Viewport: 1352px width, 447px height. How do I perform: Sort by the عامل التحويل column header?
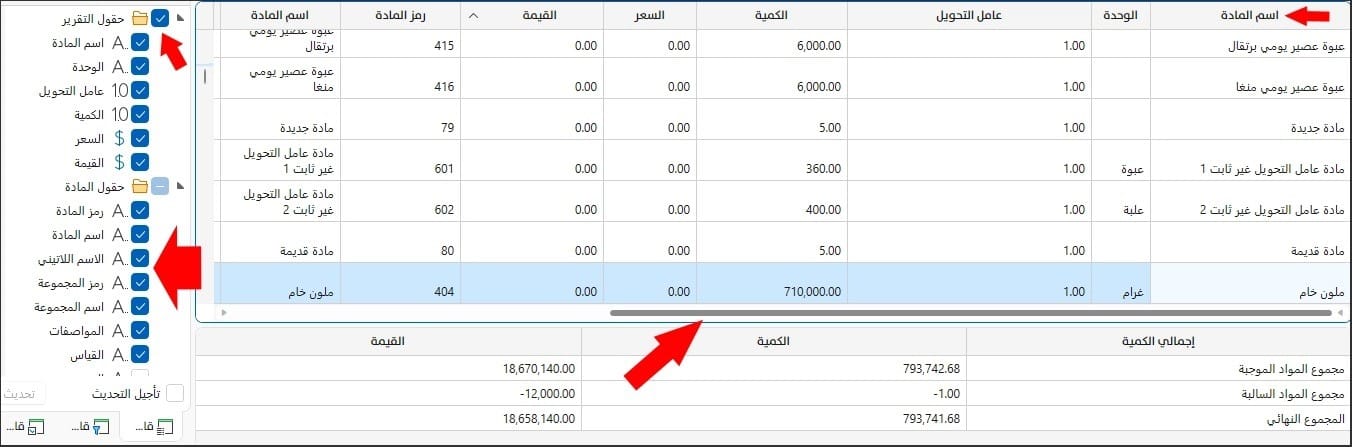click(969, 16)
